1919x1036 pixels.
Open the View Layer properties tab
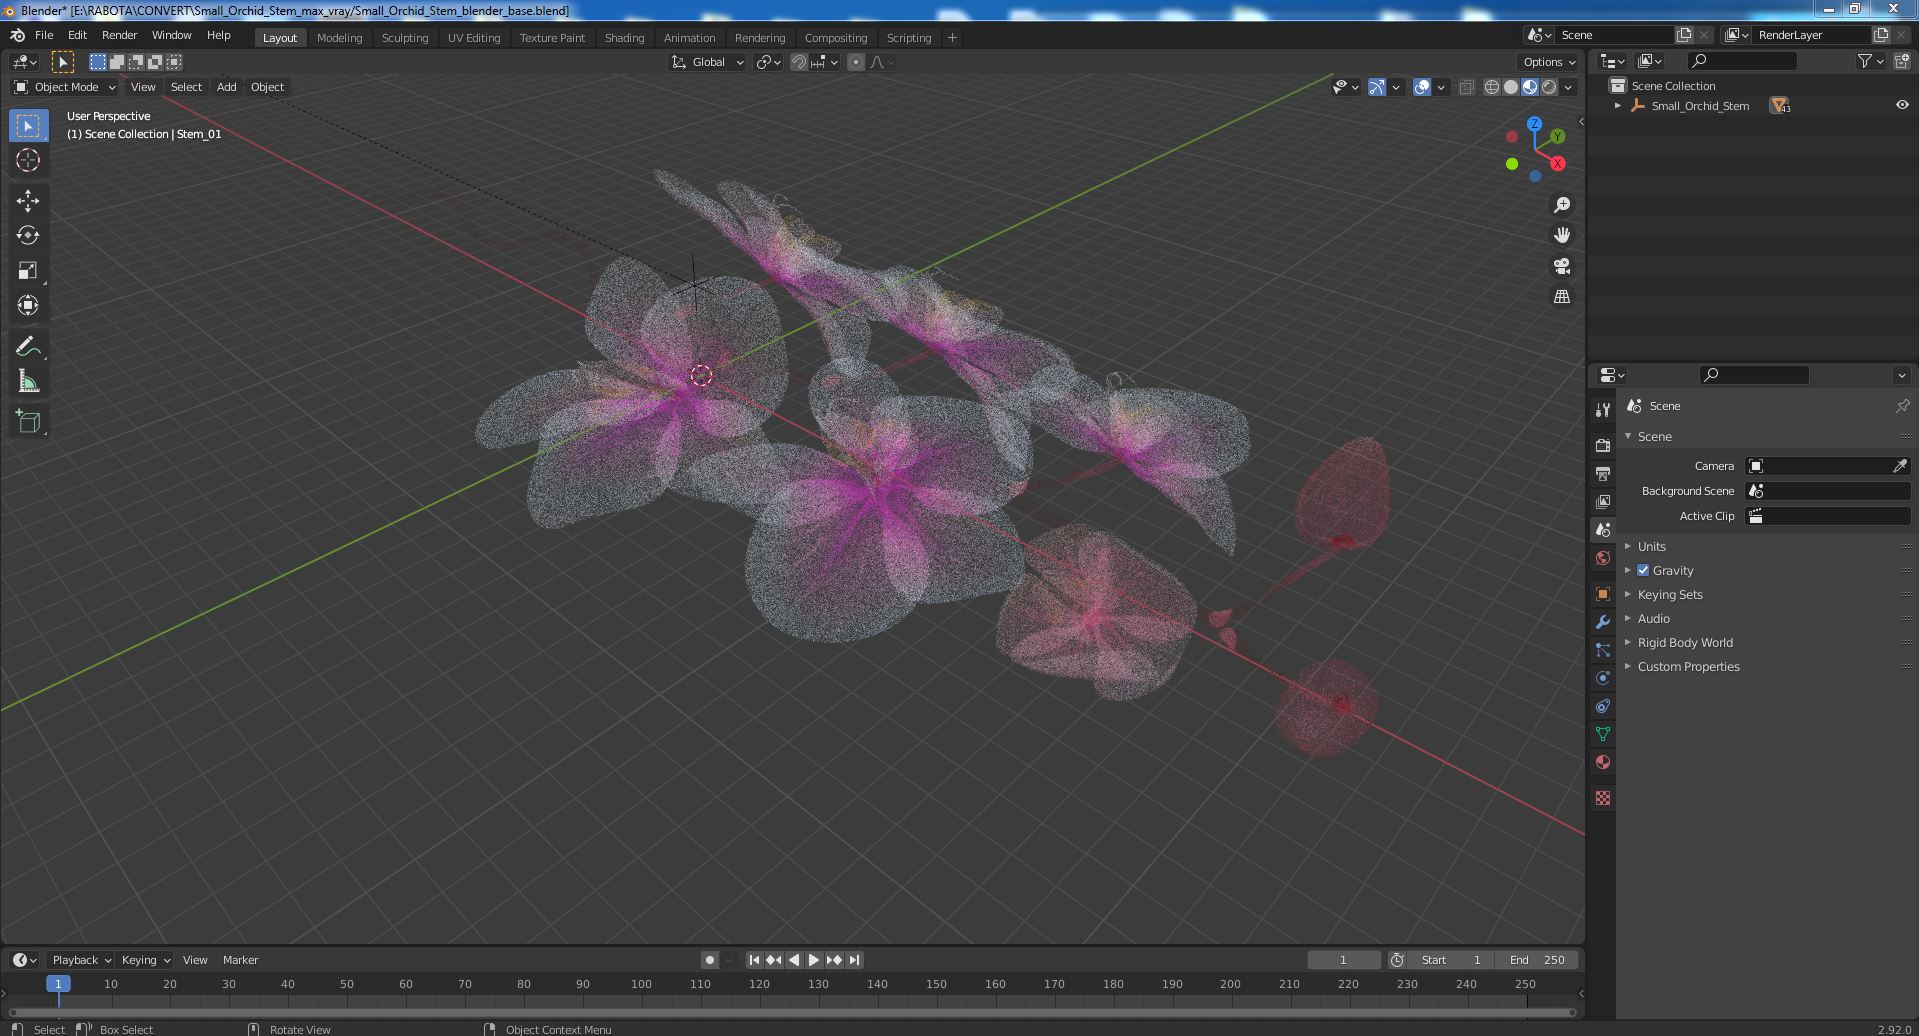pyautogui.click(x=1603, y=501)
